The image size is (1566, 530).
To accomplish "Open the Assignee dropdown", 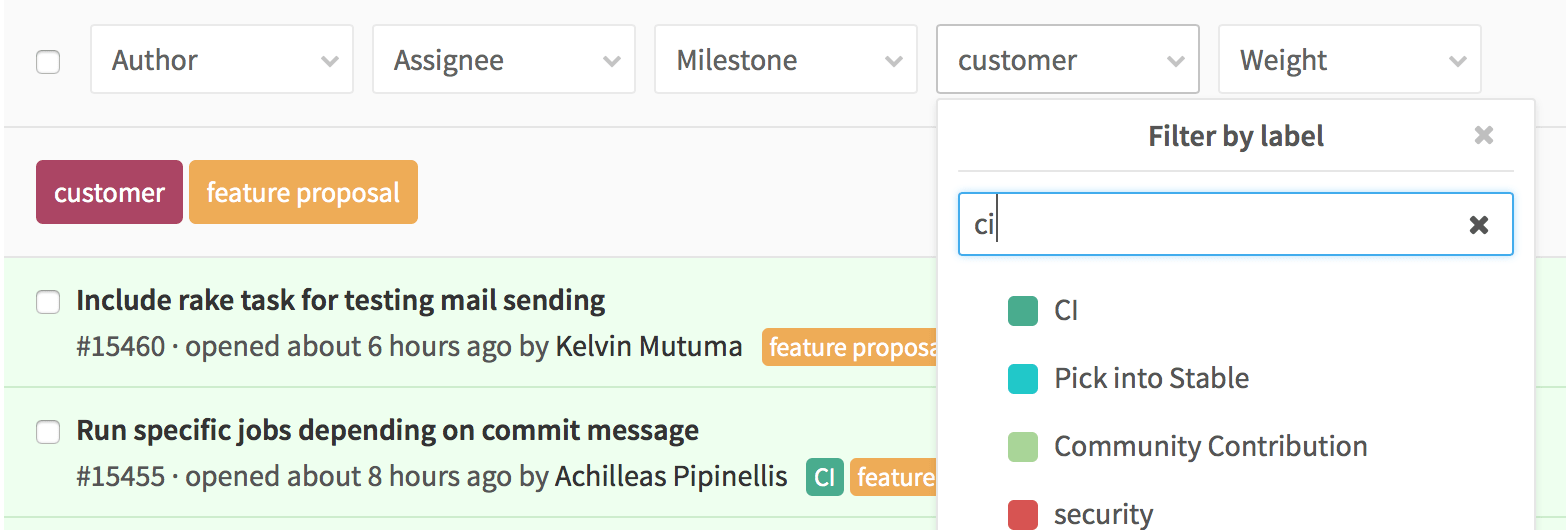I will [x=504, y=60].
